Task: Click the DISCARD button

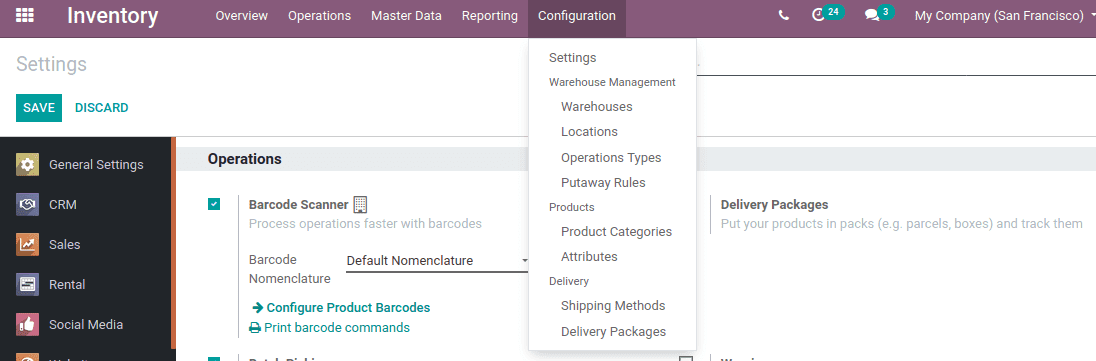Action: click(101, 108)
